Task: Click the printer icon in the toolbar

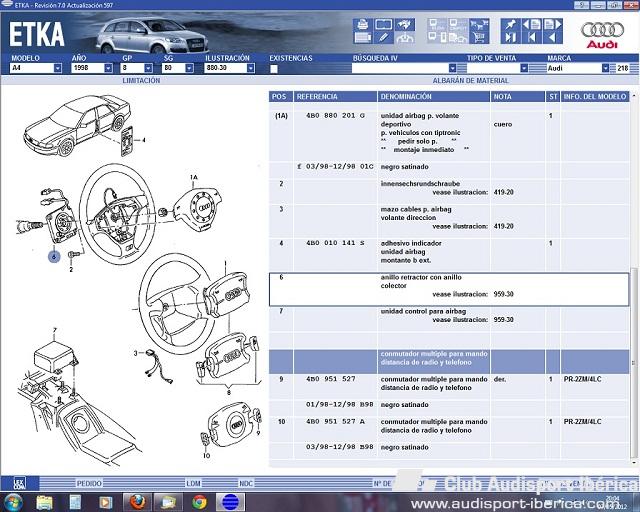Action: 362,24
